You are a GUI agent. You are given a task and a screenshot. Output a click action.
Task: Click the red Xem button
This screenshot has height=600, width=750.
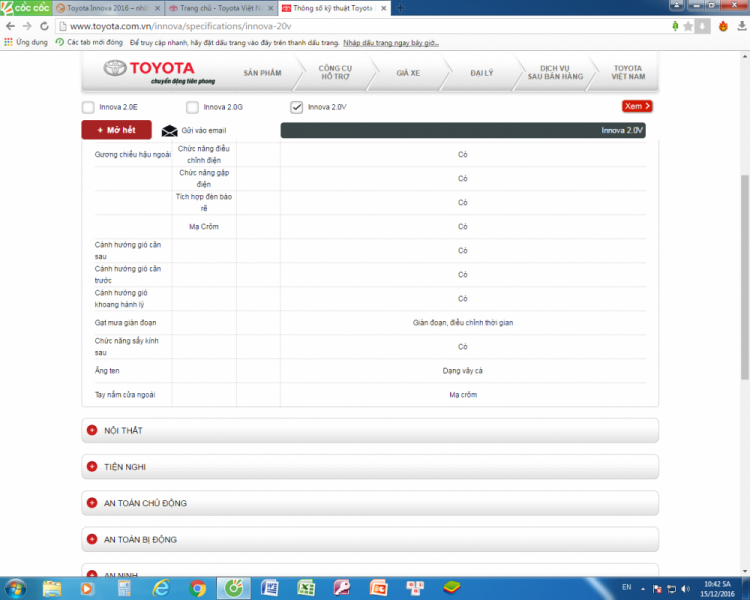click(637, 106)
